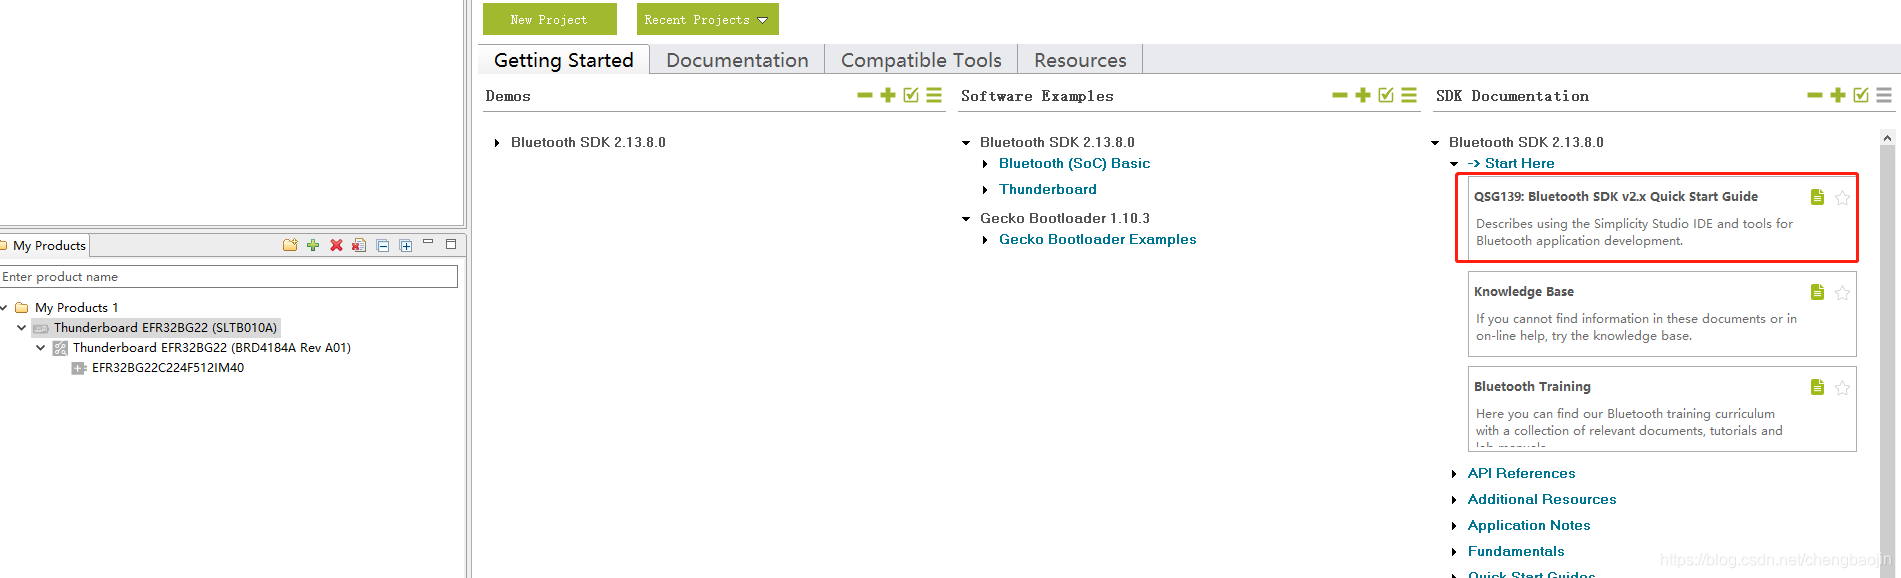Toggle the favorite star on Bluetooth Training card
The width and height of the screenshot is (1901, 578).
(x=1842, y=387)
